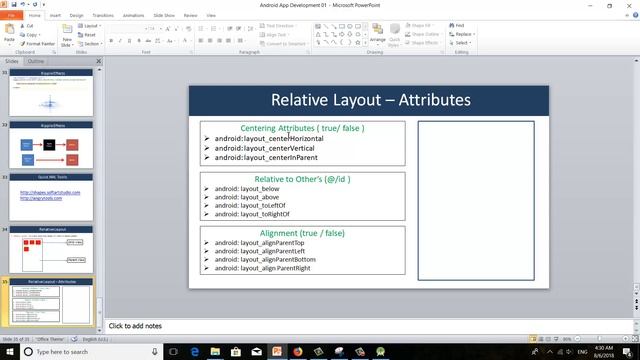Open the Slide Show ribbon tab
This screenshot has height=360, width=640.
[164, 16]
